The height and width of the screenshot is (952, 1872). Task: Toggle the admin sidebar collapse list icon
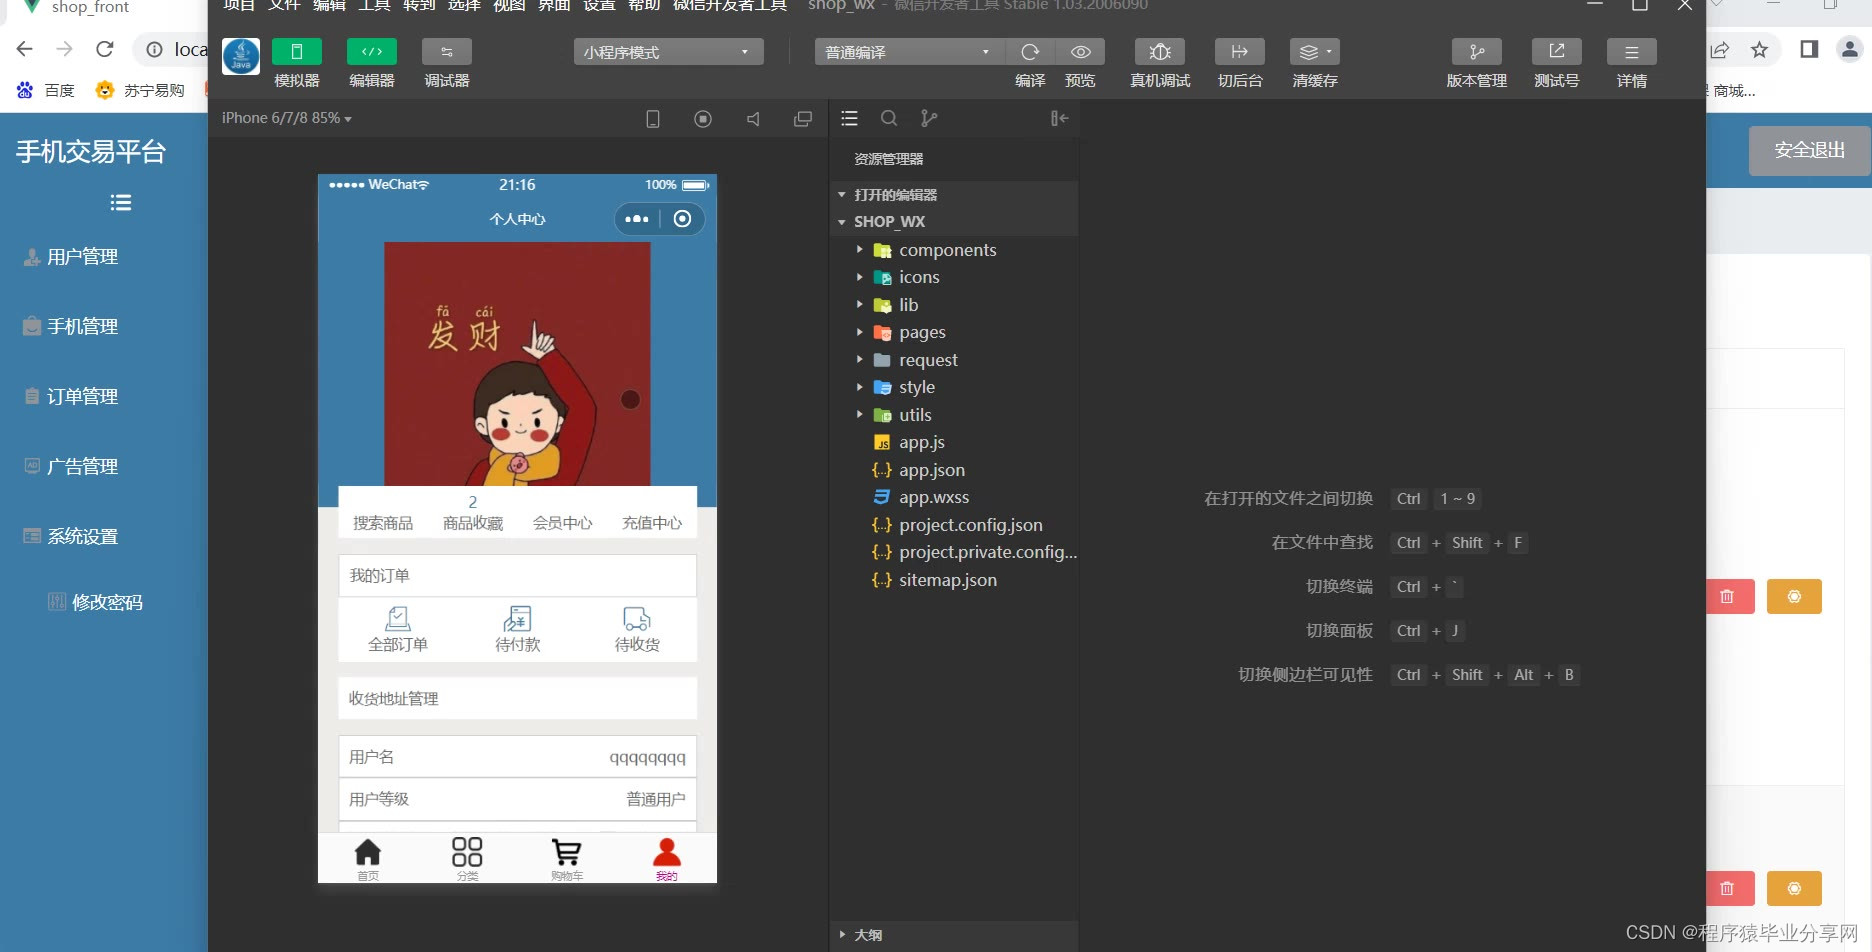pyautogui.click(x=121, y=203)
